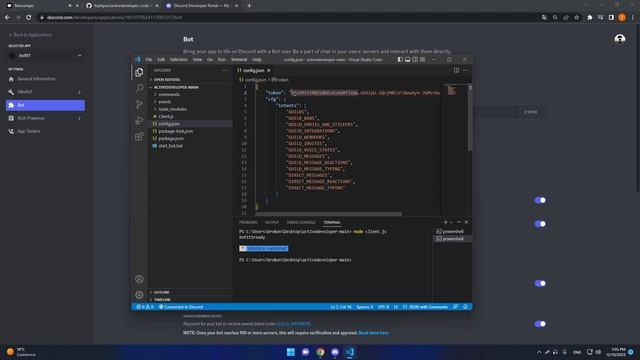Toggle primary sidebar layout icon in VS Code title bar

click(x=400, y=60)
